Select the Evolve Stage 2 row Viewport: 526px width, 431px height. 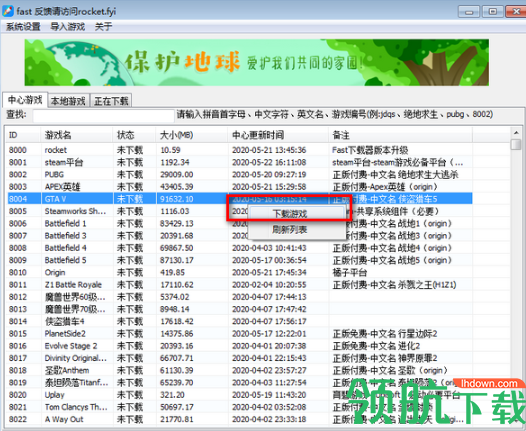[x=240, y=346]
